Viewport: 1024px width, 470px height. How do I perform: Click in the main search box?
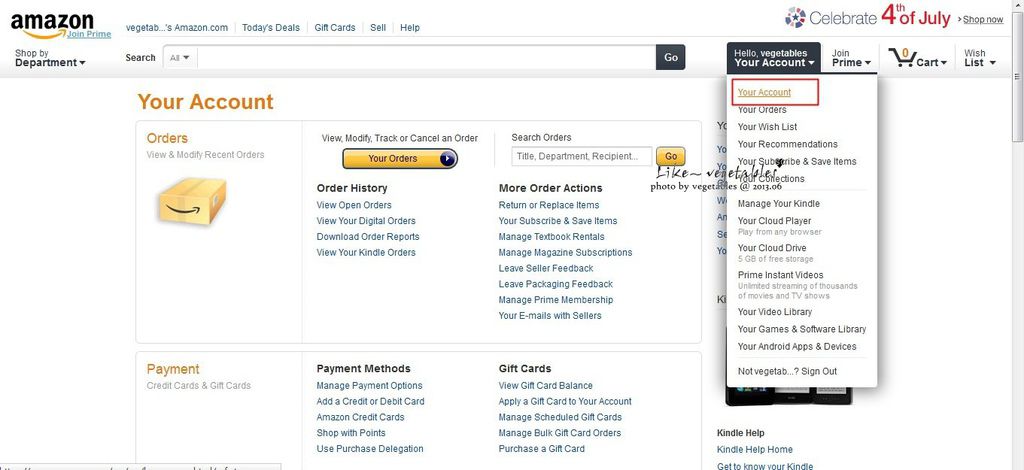(426, 57)
